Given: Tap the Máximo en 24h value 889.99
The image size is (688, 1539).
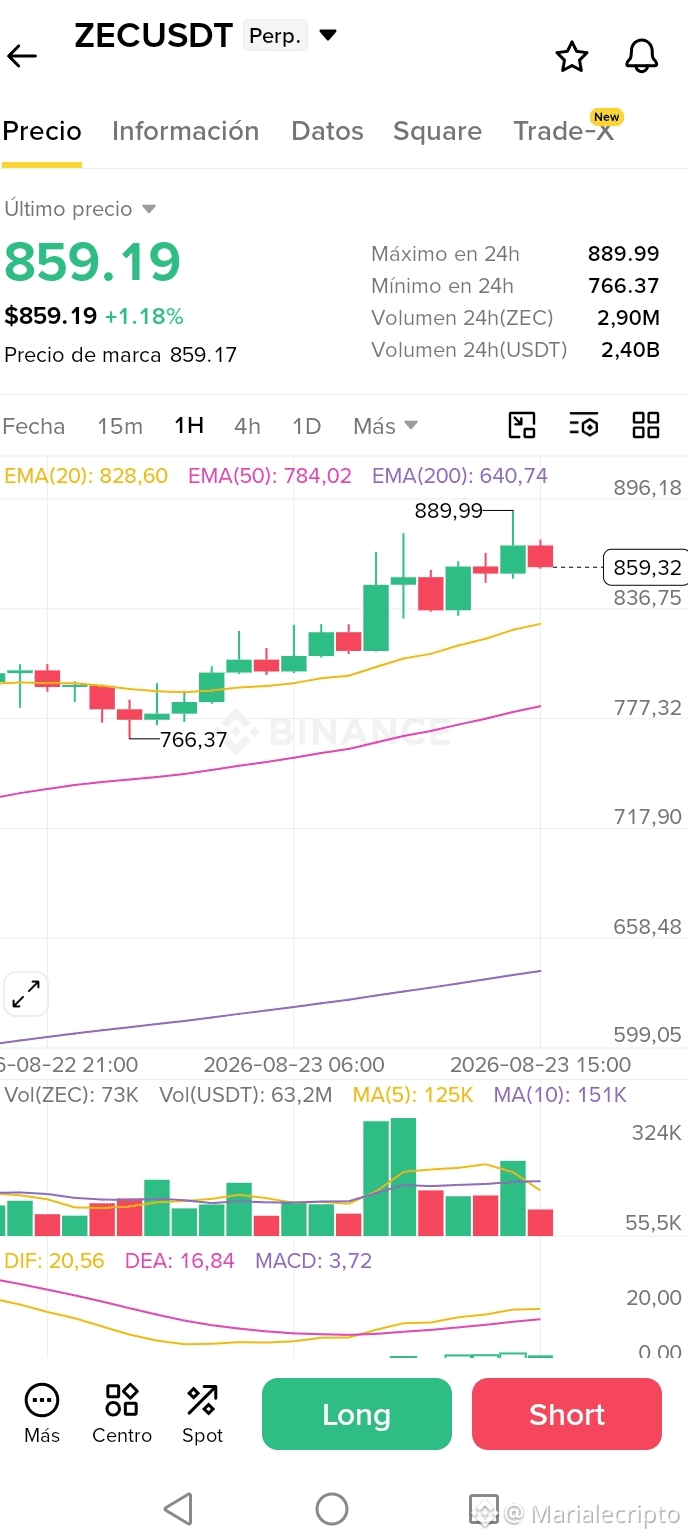Looking at the screenshot, I should pyautogui.click(x=624, y=254).
